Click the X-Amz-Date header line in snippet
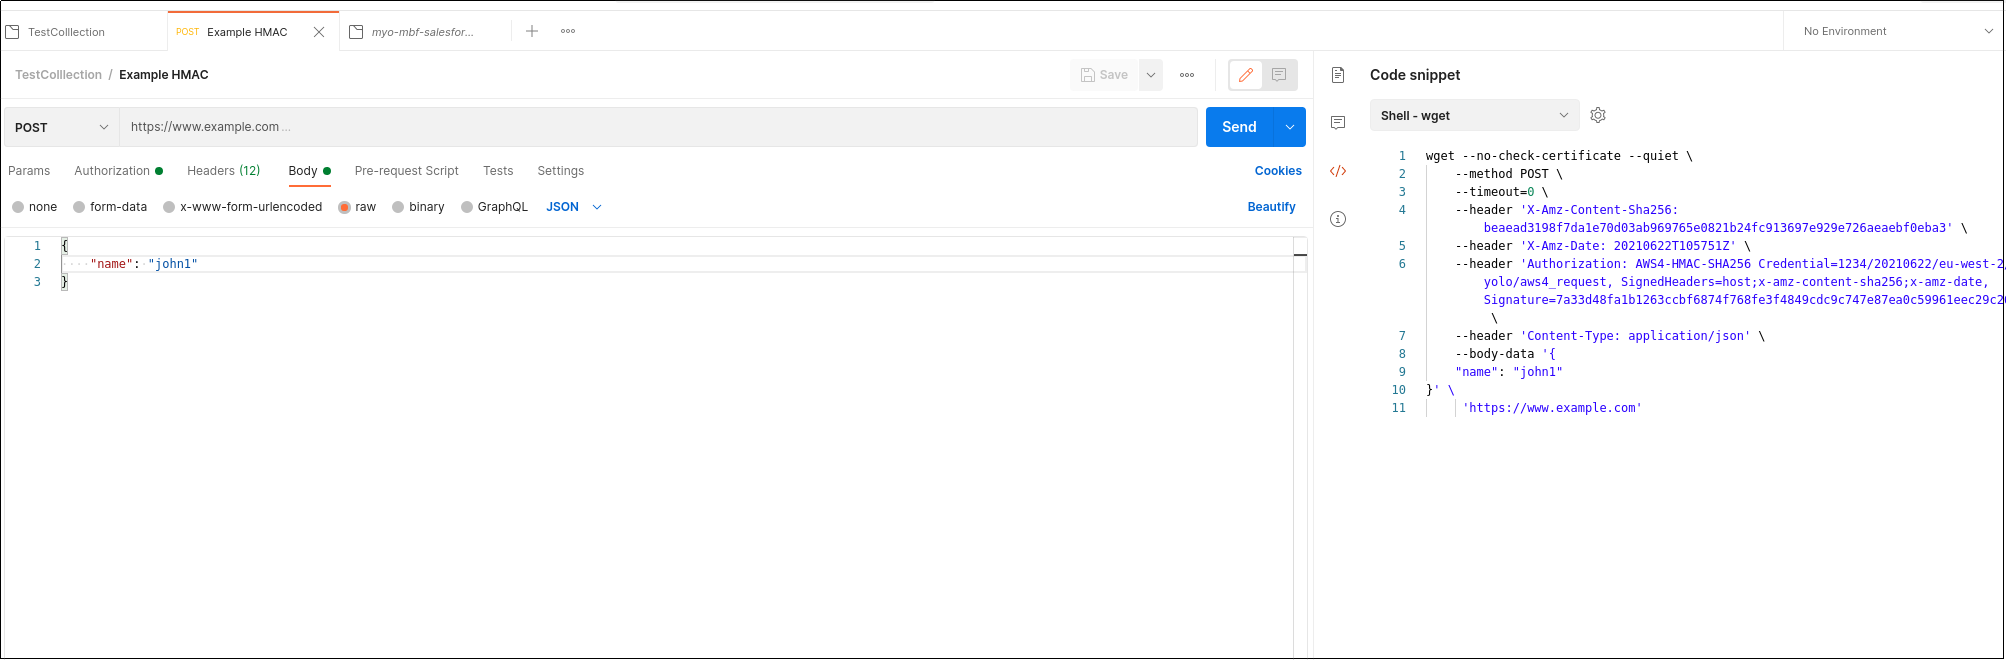This screenshot has width=2006, height=660. pos(1603,246)
